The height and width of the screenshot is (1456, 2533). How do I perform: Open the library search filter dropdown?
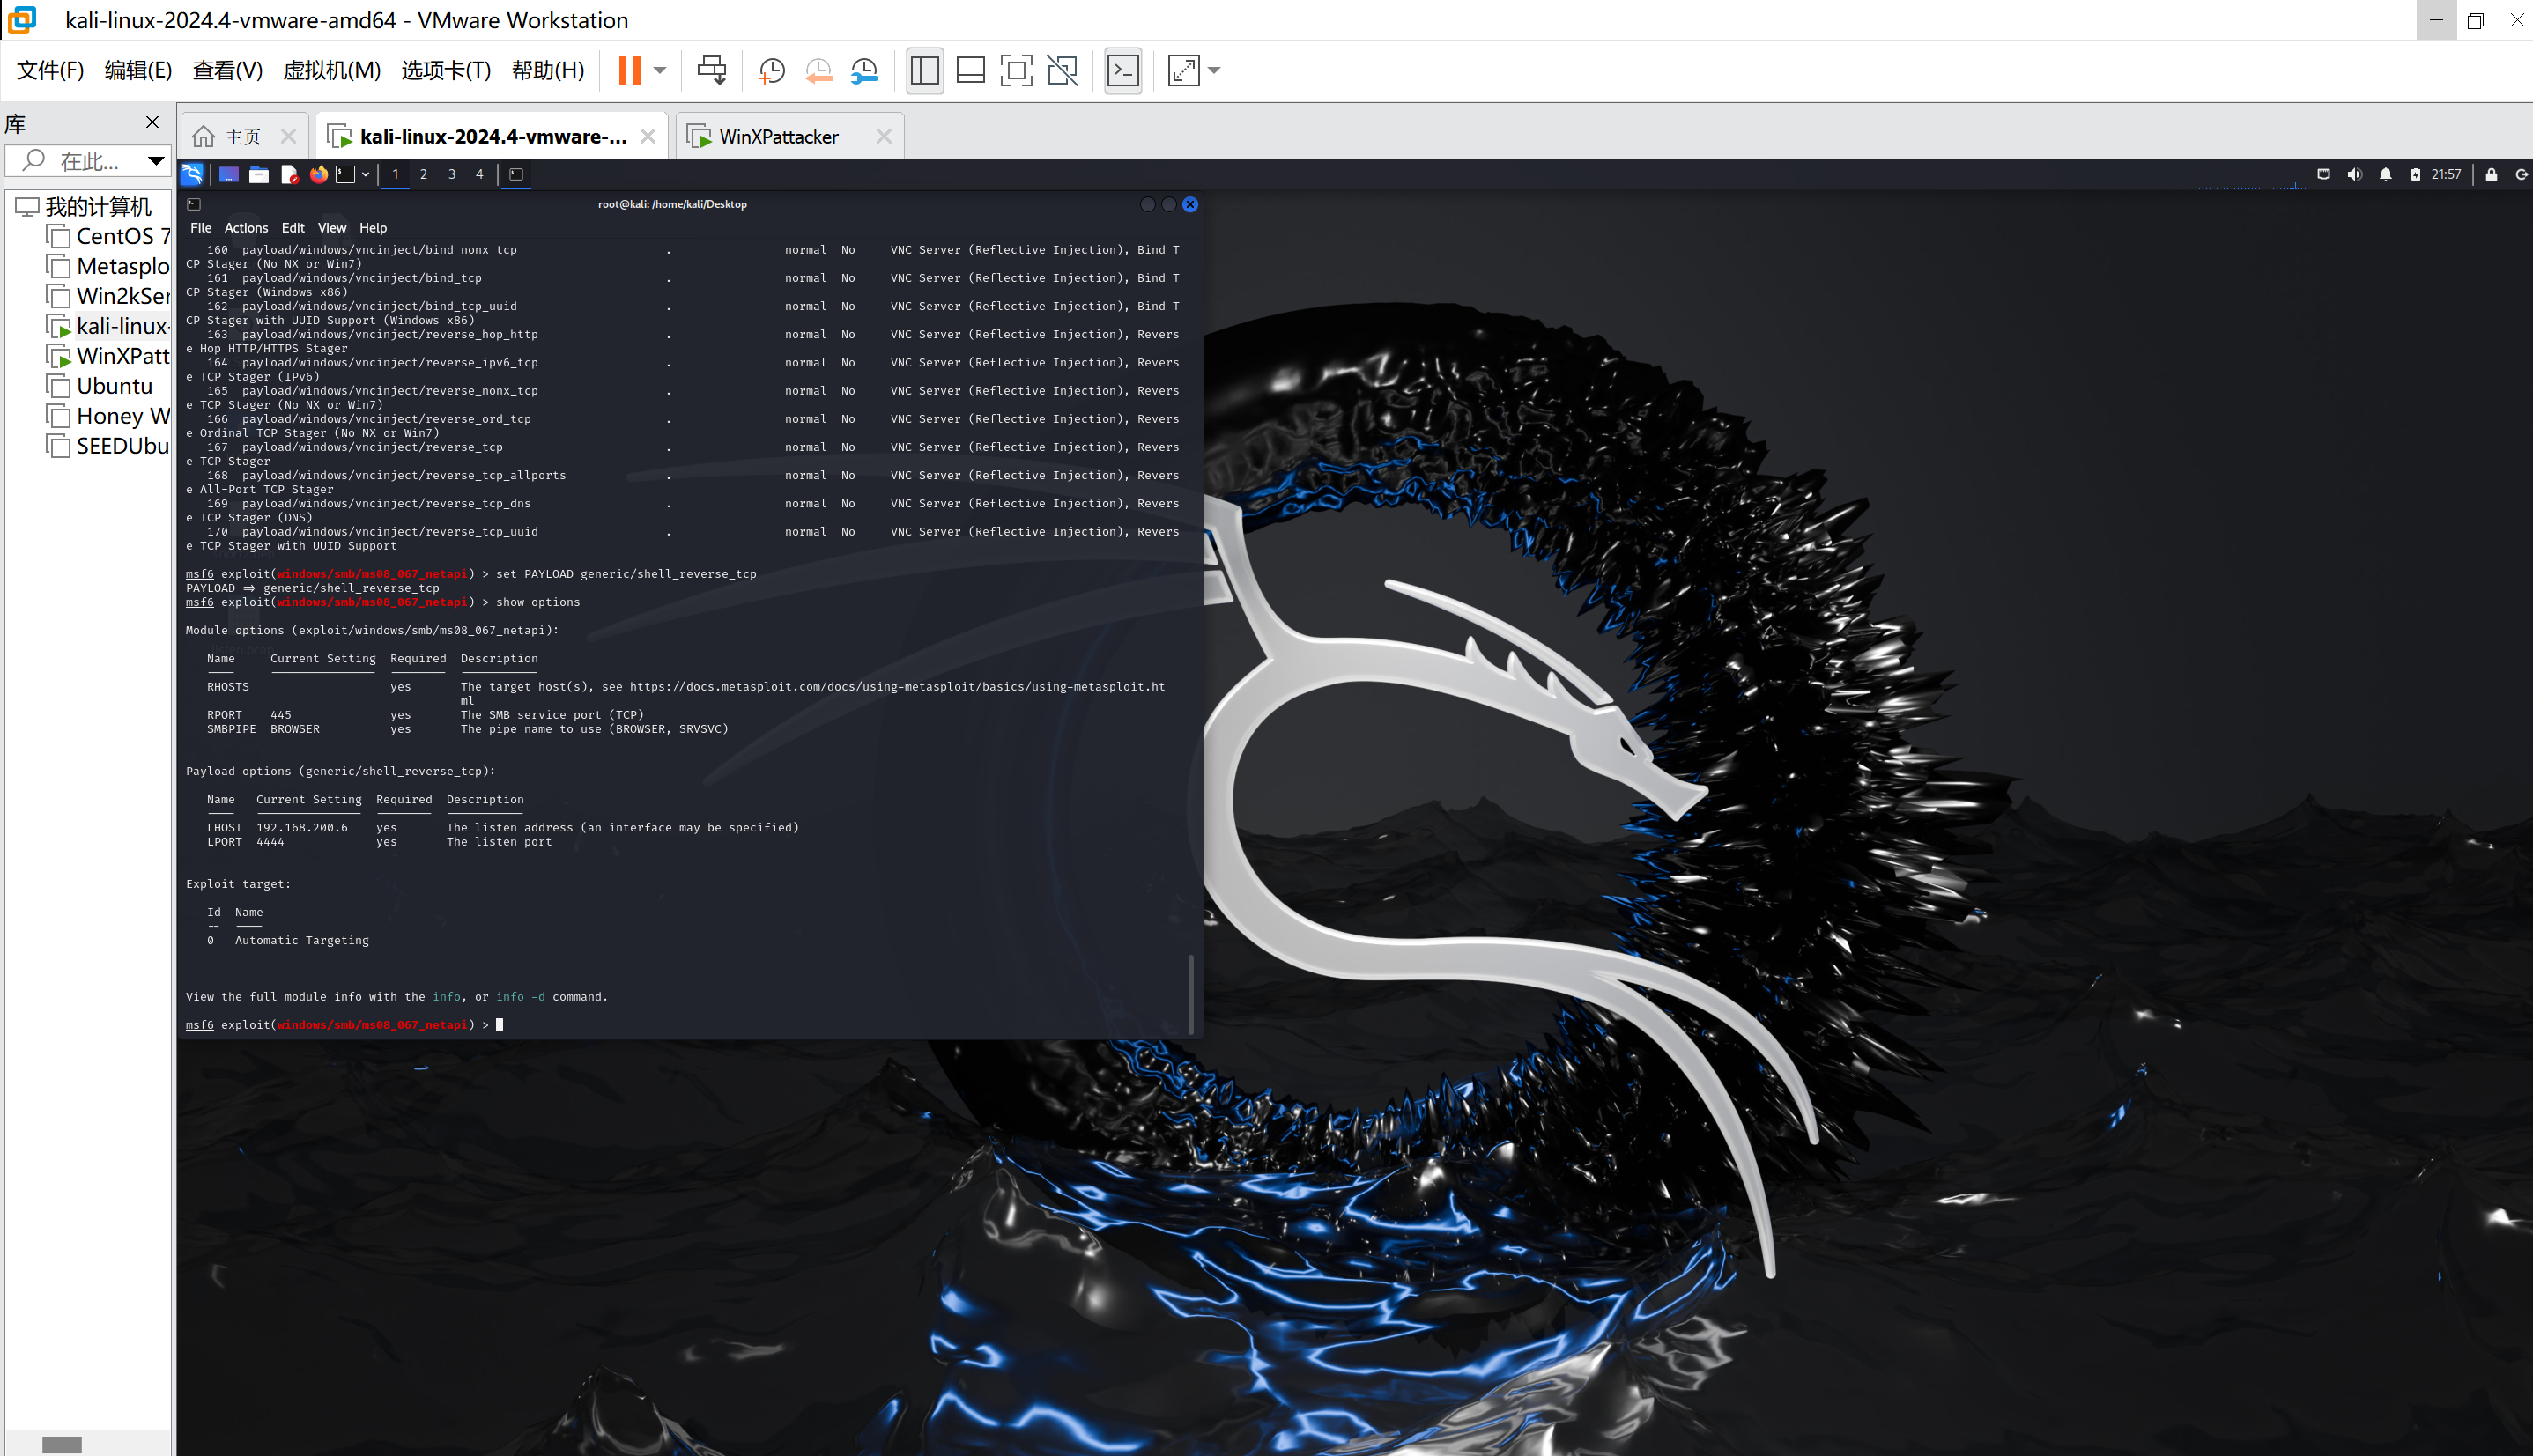pos(156,160)
